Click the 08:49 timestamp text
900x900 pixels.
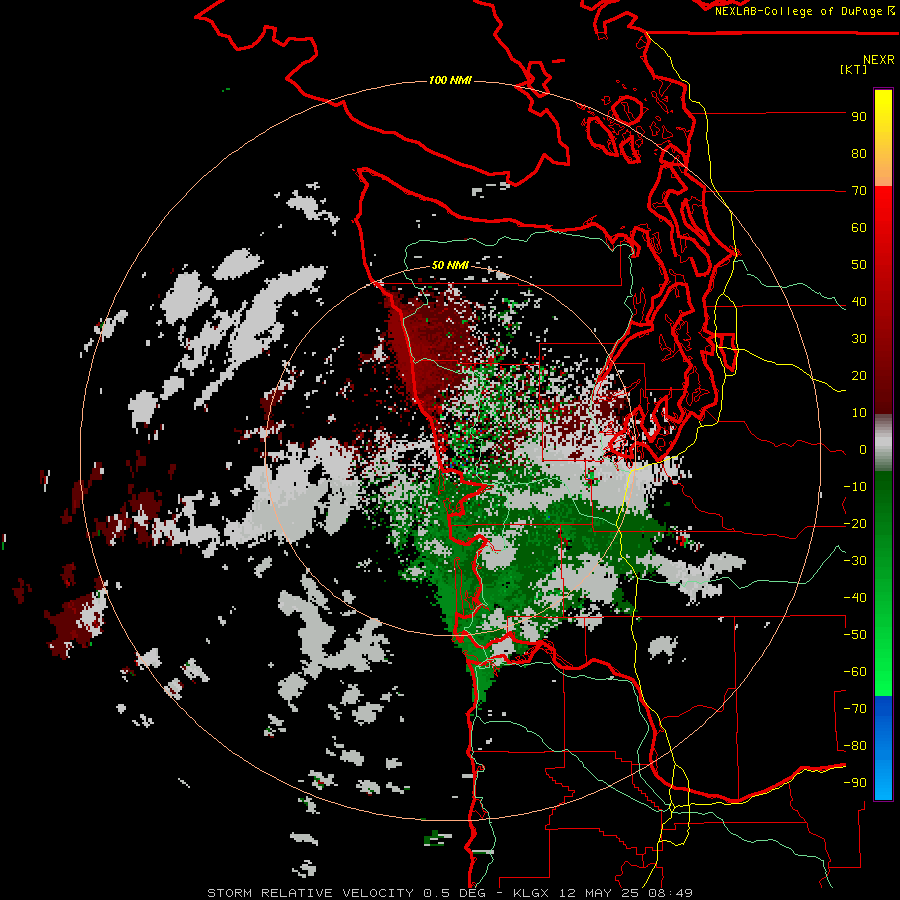point(672,893)
